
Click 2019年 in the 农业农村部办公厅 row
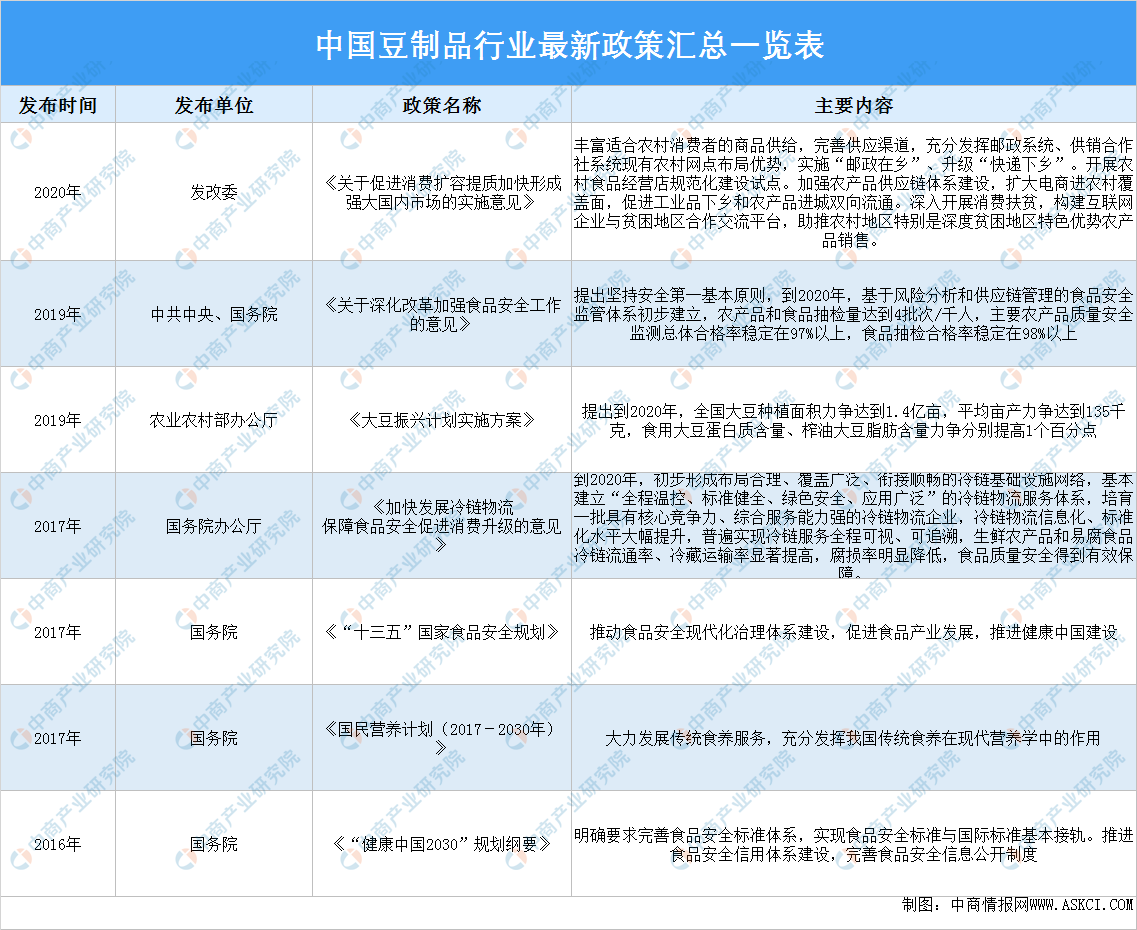click(x=58, y=420)
